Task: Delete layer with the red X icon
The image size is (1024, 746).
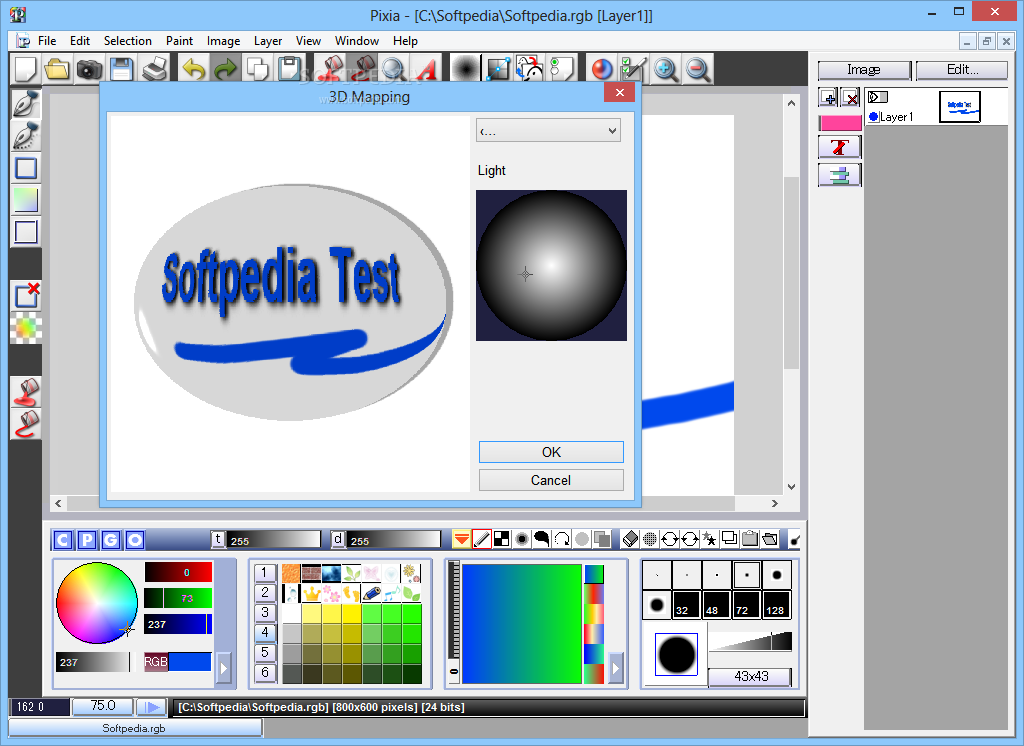Action: click(850, 98)
